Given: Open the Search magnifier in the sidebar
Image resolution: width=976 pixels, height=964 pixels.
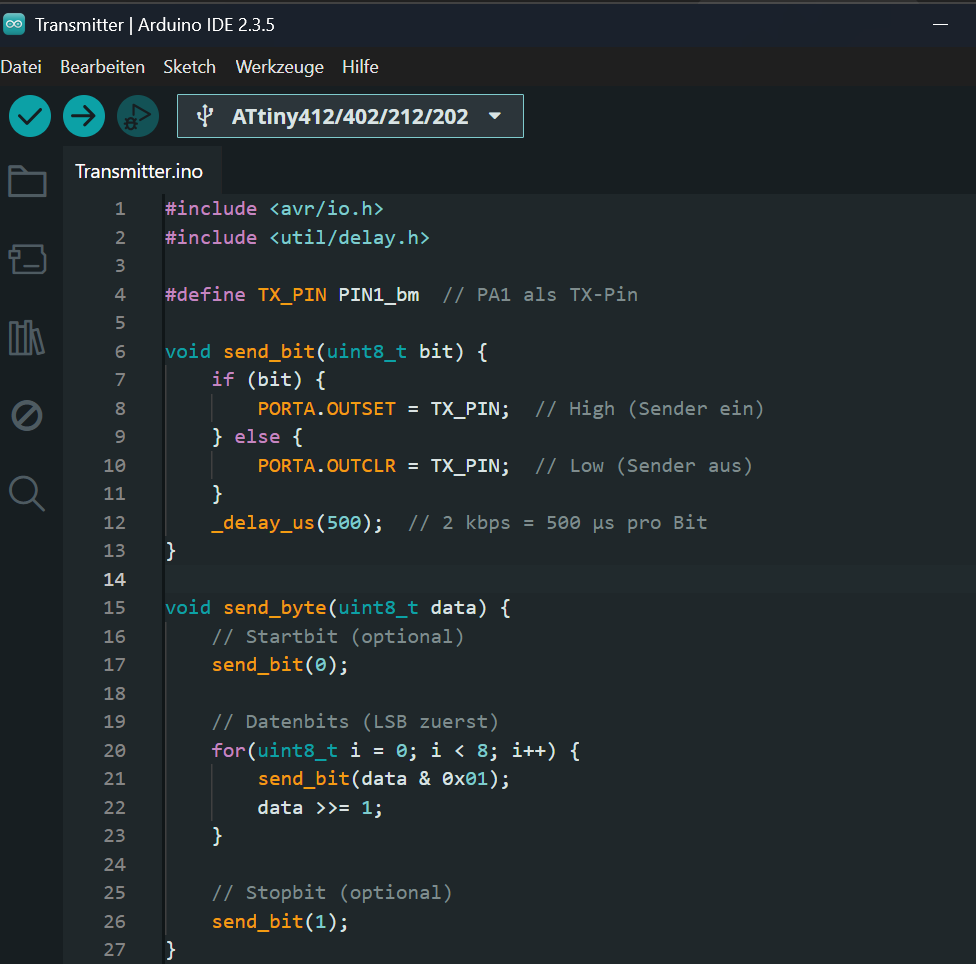Looking at the screenshot, I should click(x=27, y=493).
